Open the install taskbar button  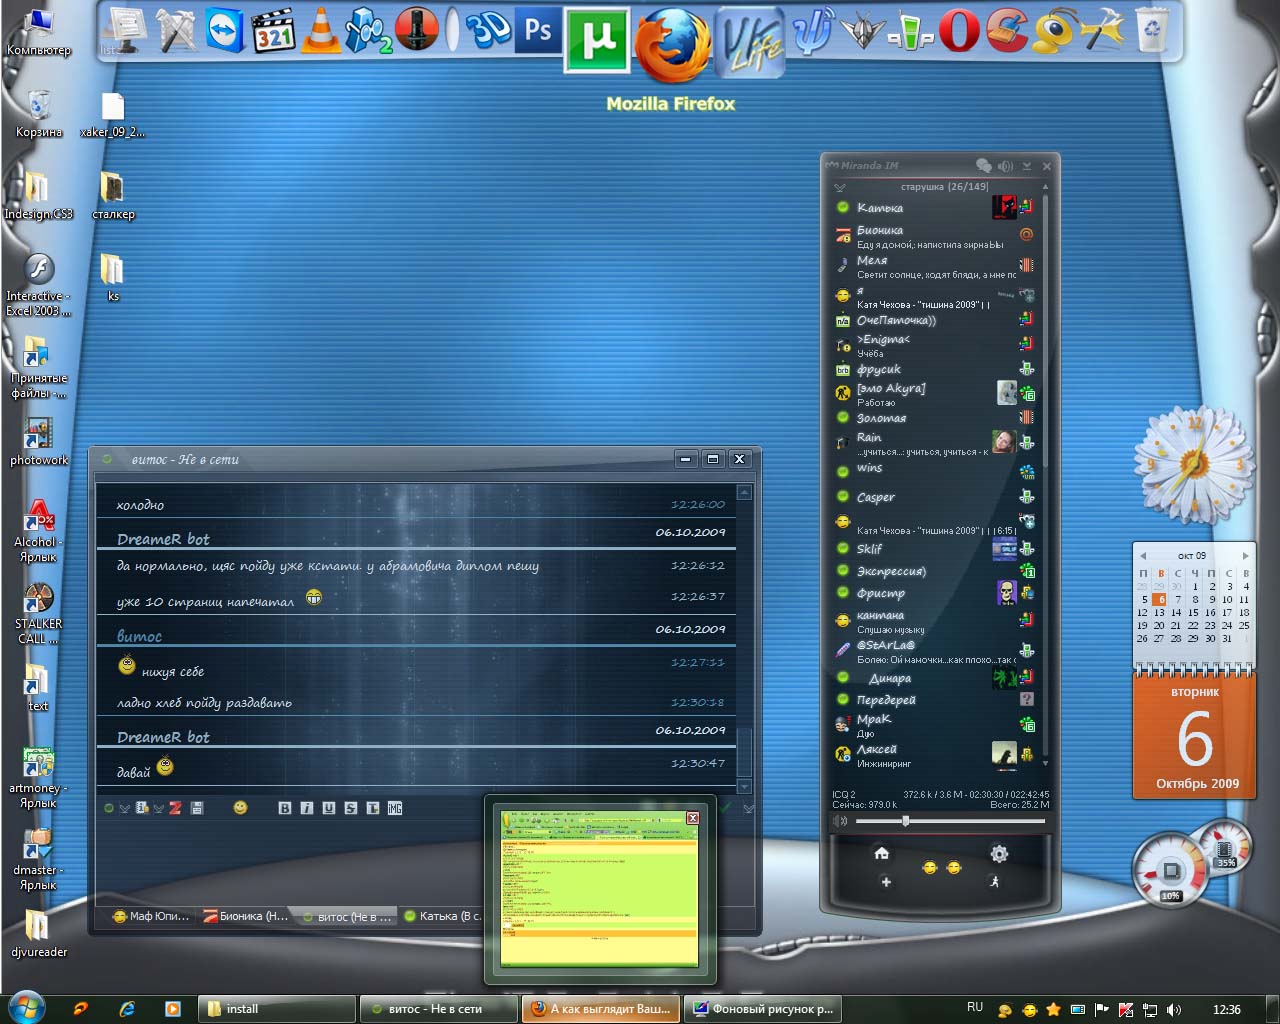(x=277, y=1009)
